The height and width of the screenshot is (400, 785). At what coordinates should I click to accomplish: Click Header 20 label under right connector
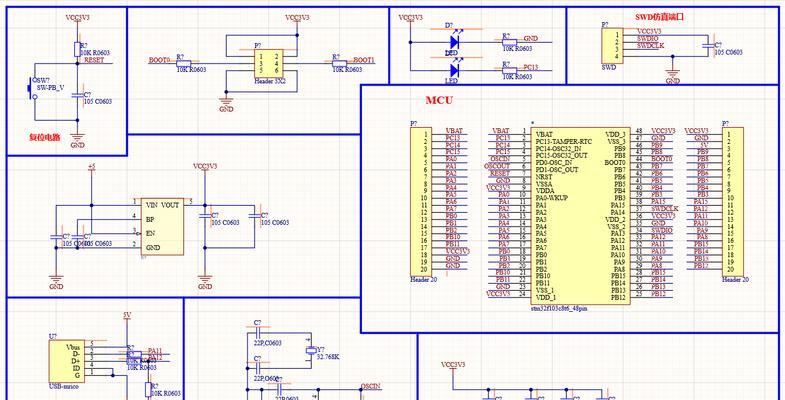735,279
